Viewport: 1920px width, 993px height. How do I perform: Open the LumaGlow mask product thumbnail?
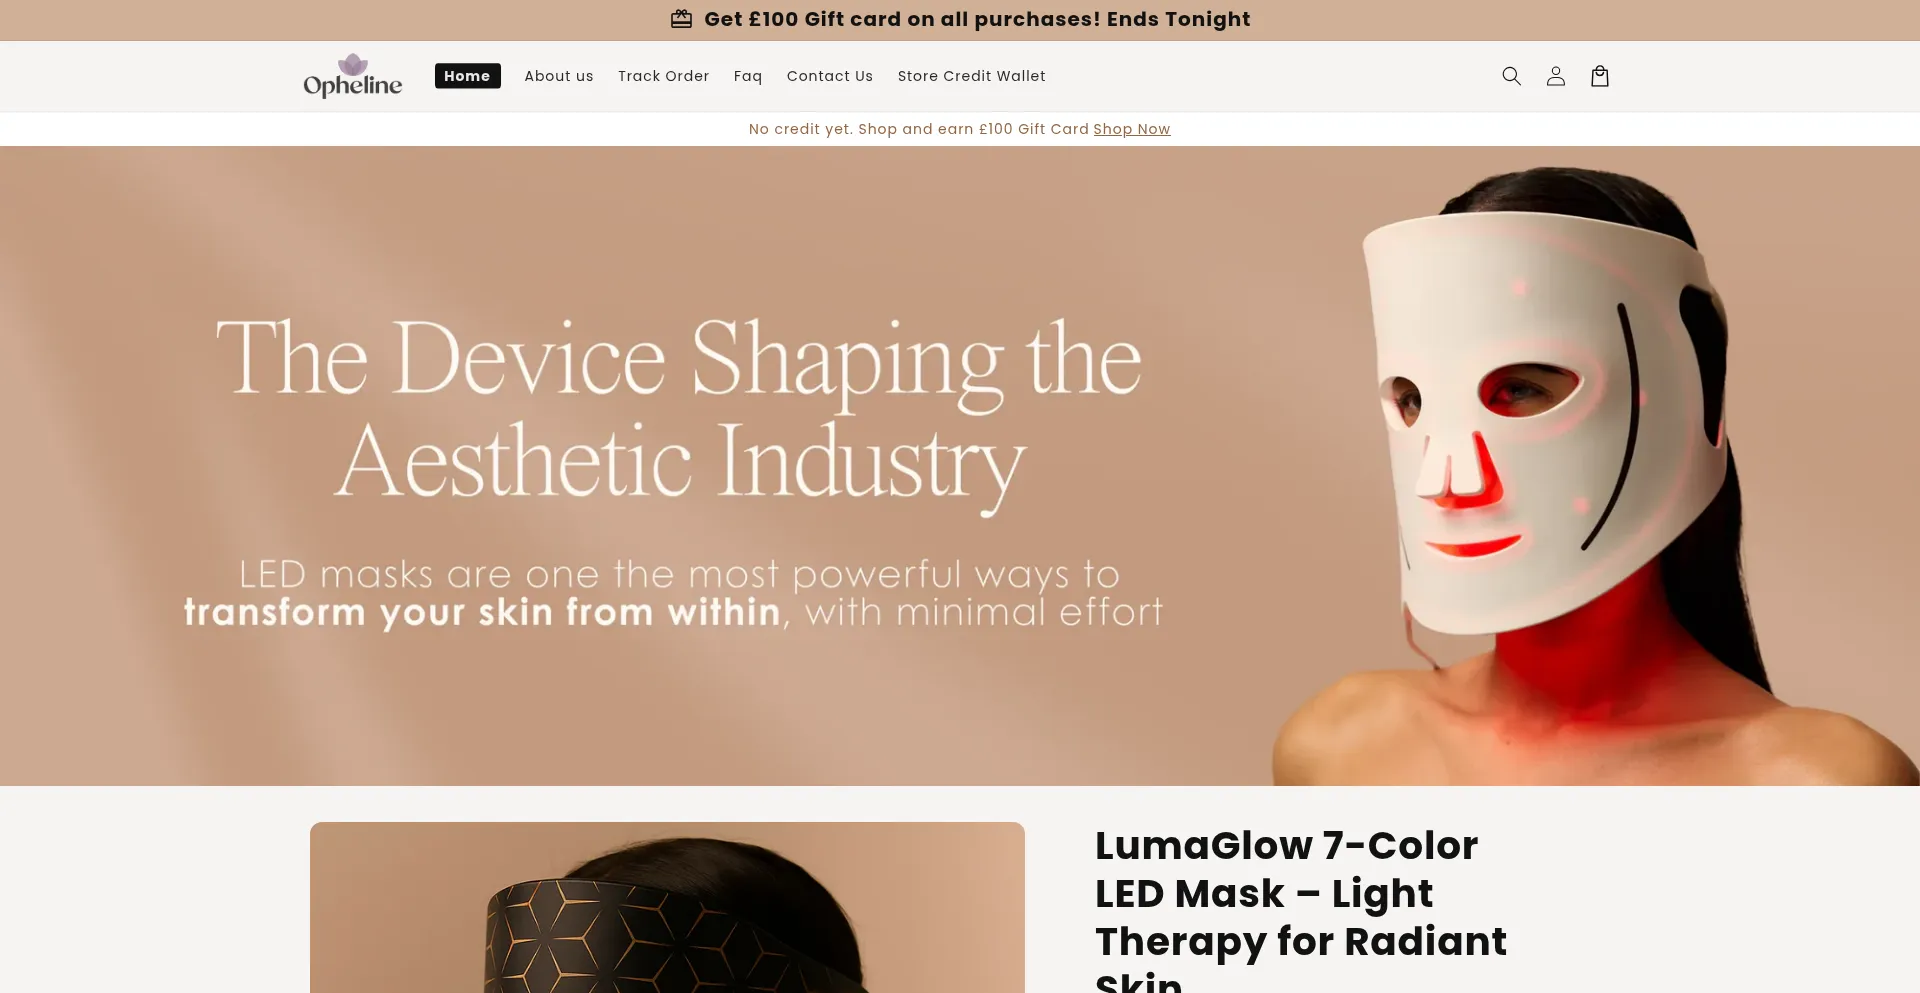click(667, 907)
